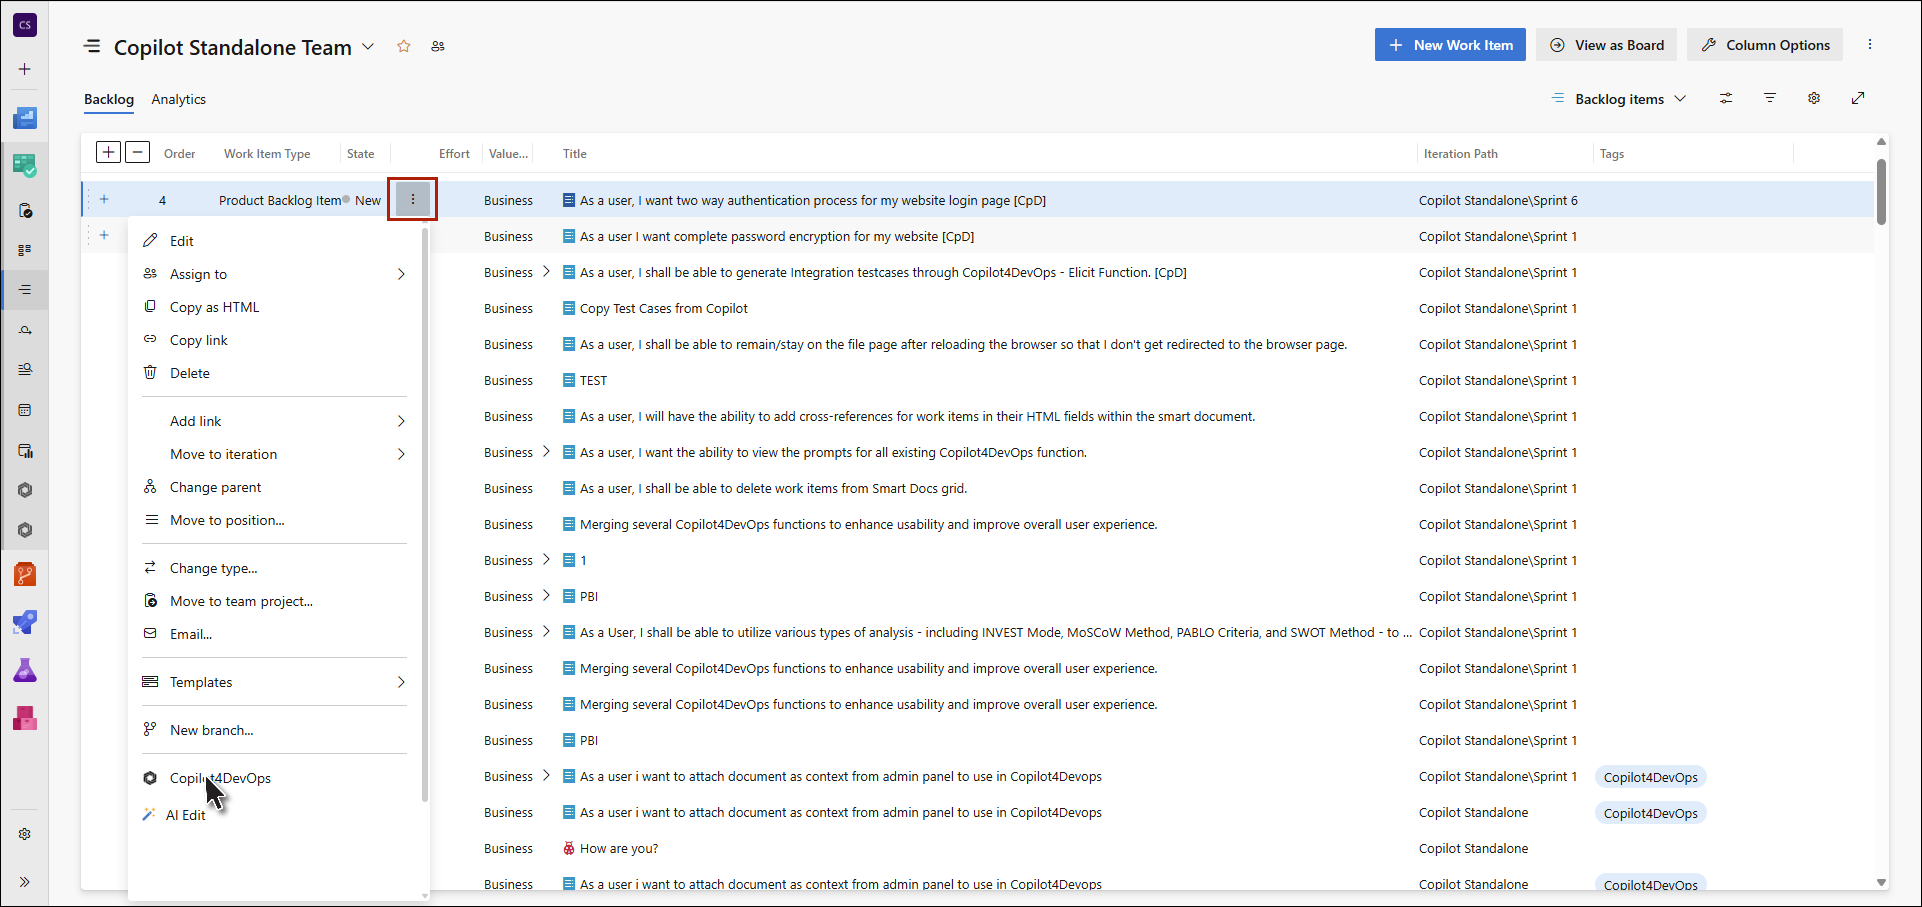Open view options sliders icon
1922x907 pixels.
point(1726,98)
